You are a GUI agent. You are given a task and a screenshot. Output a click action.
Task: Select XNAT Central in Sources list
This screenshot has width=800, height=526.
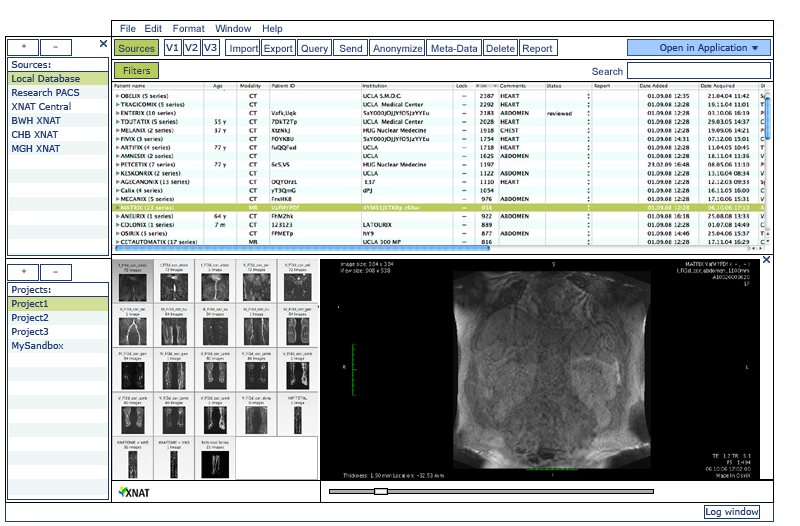click(41, 106)
